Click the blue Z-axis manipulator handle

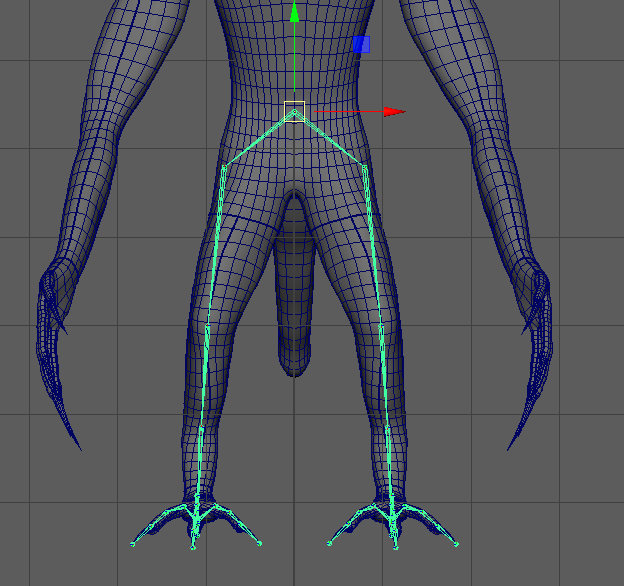point(362,45)
